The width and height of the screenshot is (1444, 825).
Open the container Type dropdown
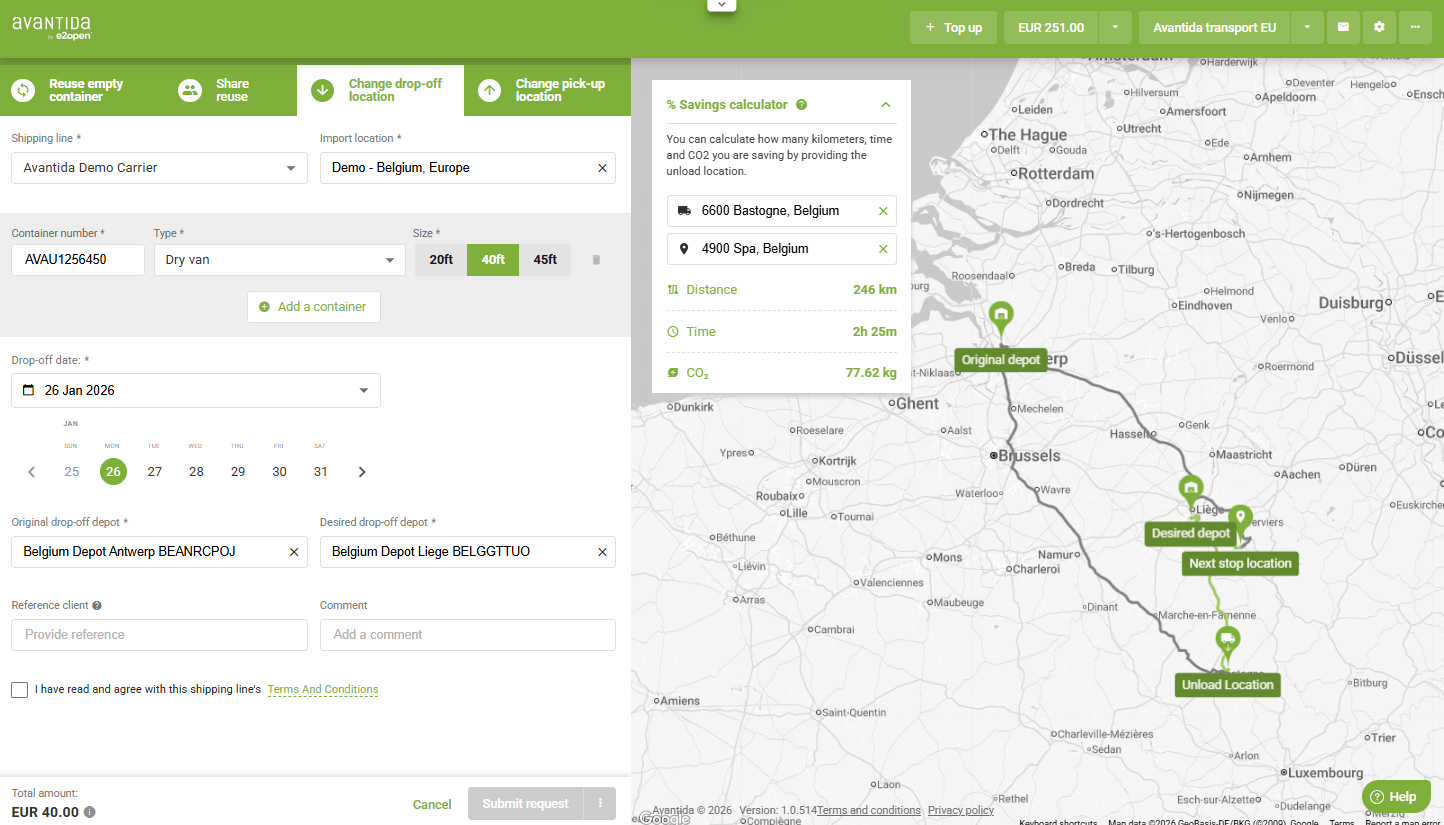(x=279, y=260)
